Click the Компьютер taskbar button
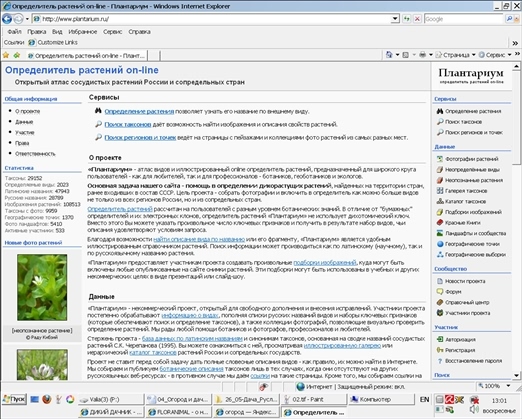Viewport: 522px width, 419px height. click(x=381, y=399)
